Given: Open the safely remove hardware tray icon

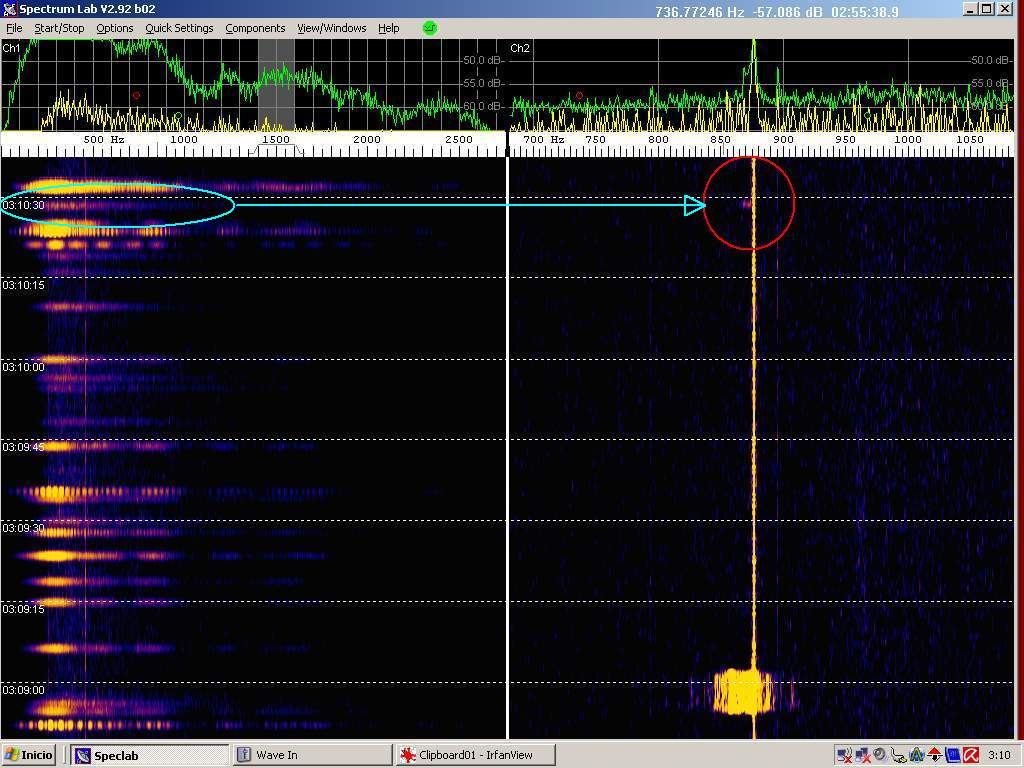Looking at the screenshot, I should click(898, 755).
